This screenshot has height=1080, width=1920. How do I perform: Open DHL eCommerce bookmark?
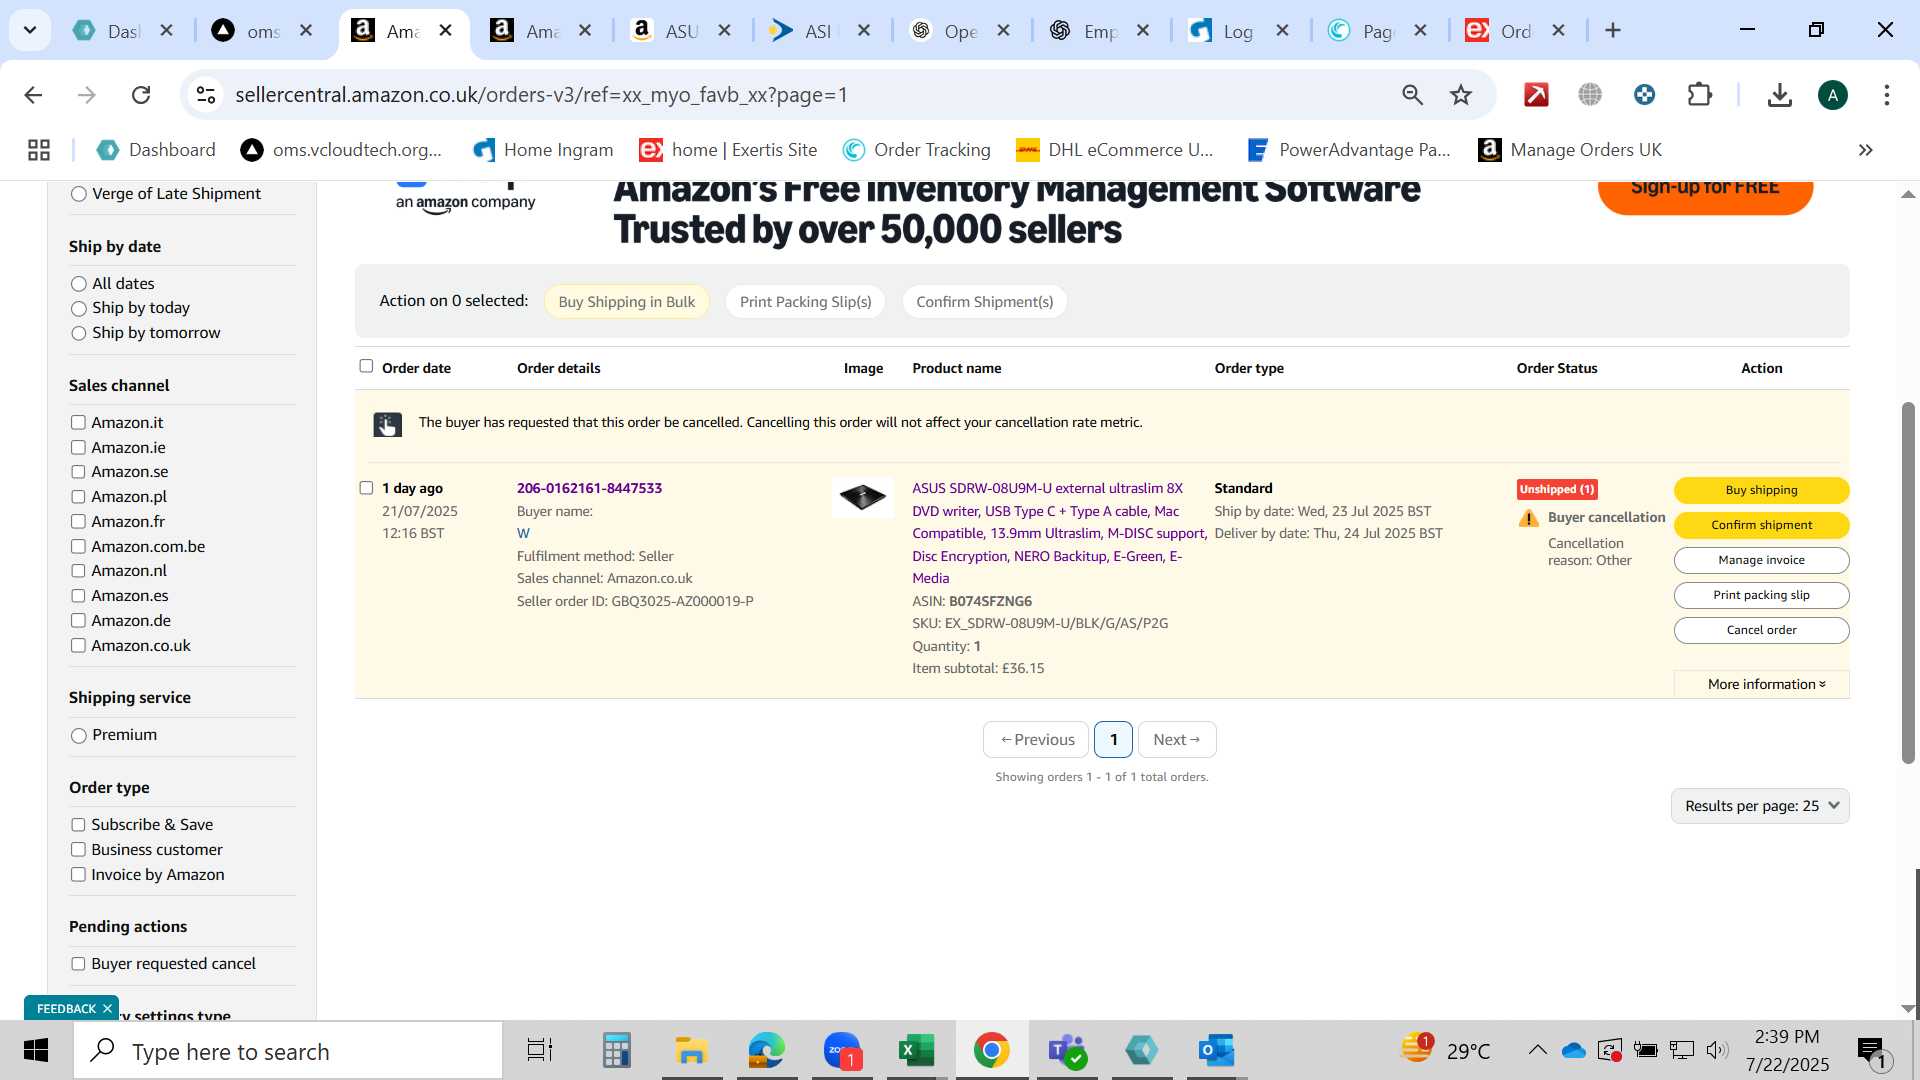(1114, 150)
